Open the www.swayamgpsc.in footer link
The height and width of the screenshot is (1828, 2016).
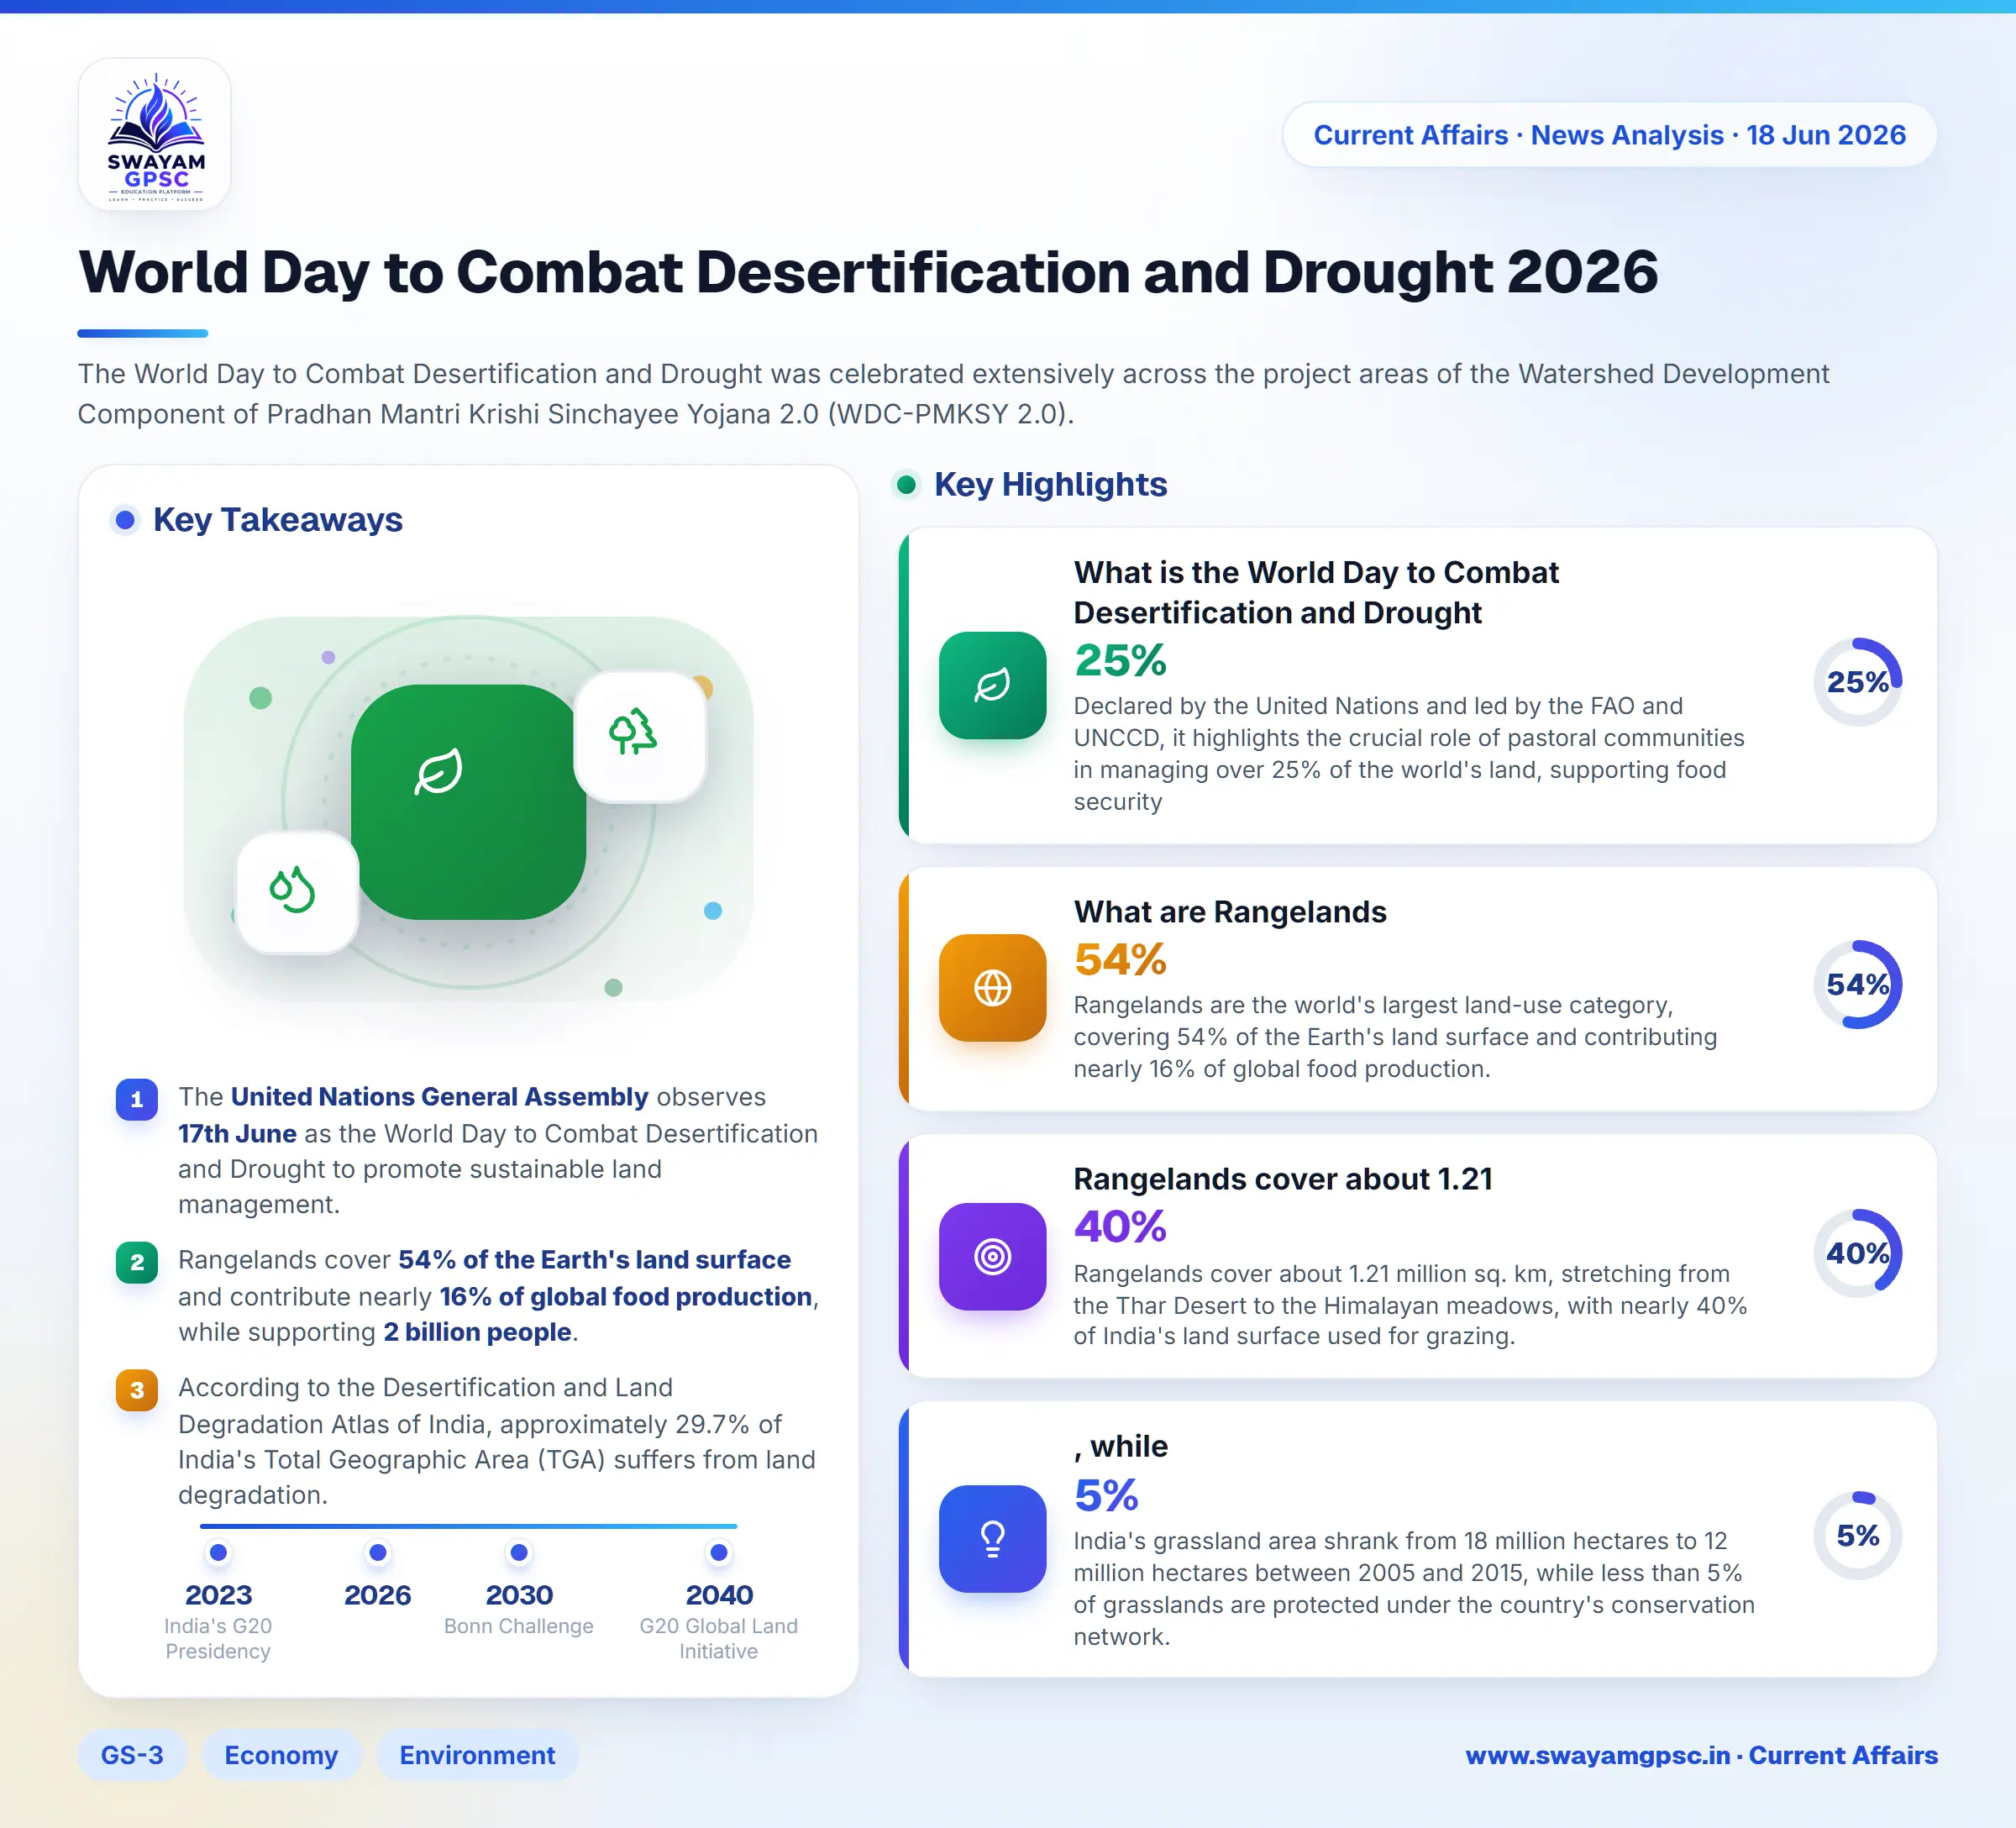(x=1598, y=1755)
